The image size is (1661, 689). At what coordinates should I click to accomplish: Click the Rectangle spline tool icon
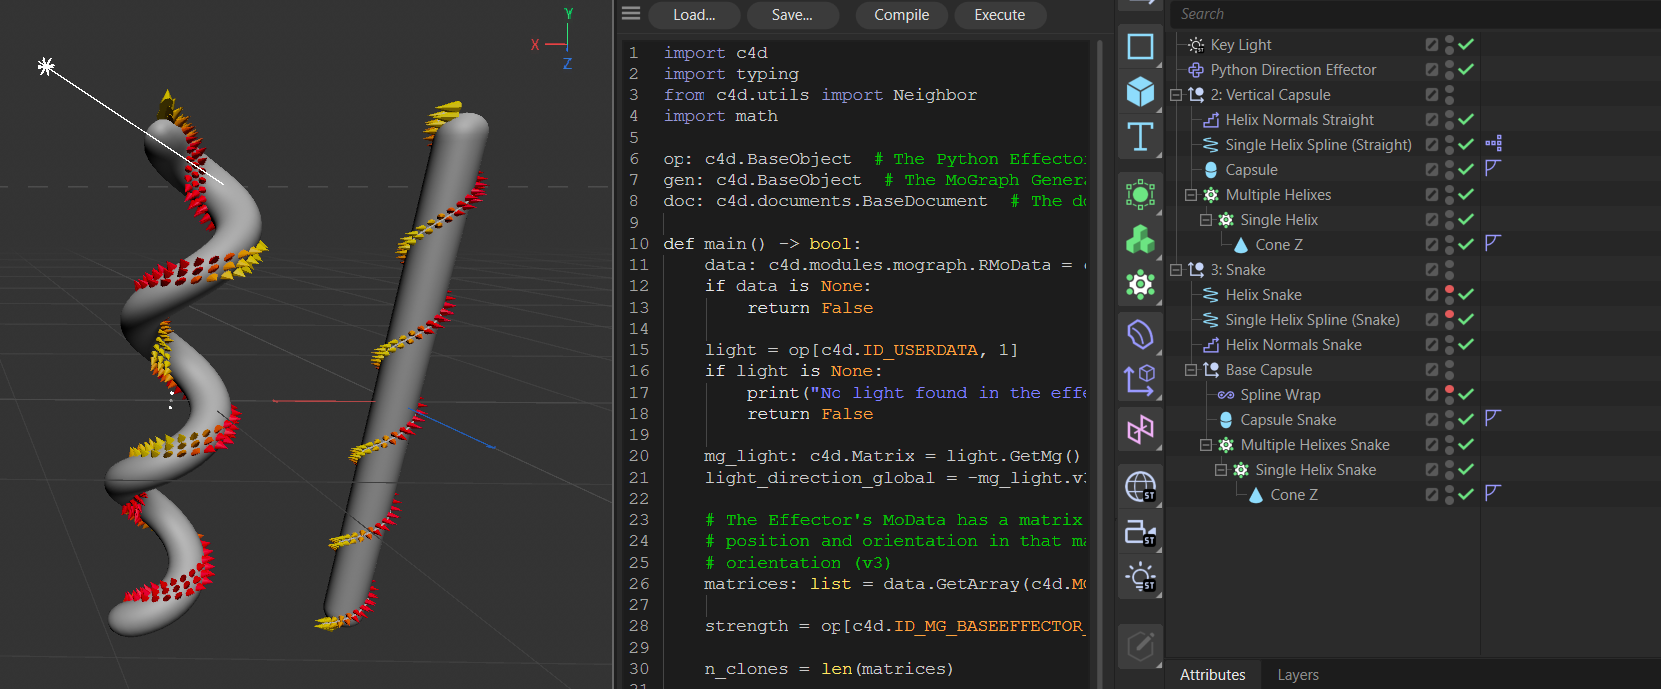point(1140,47)
